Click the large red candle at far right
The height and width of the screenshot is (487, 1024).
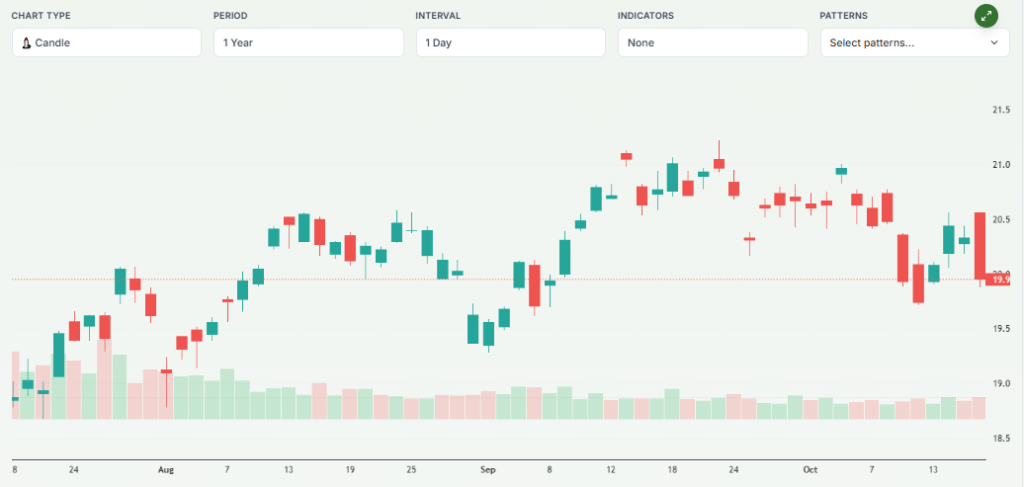pyautogui.click(x=980, y=246)
